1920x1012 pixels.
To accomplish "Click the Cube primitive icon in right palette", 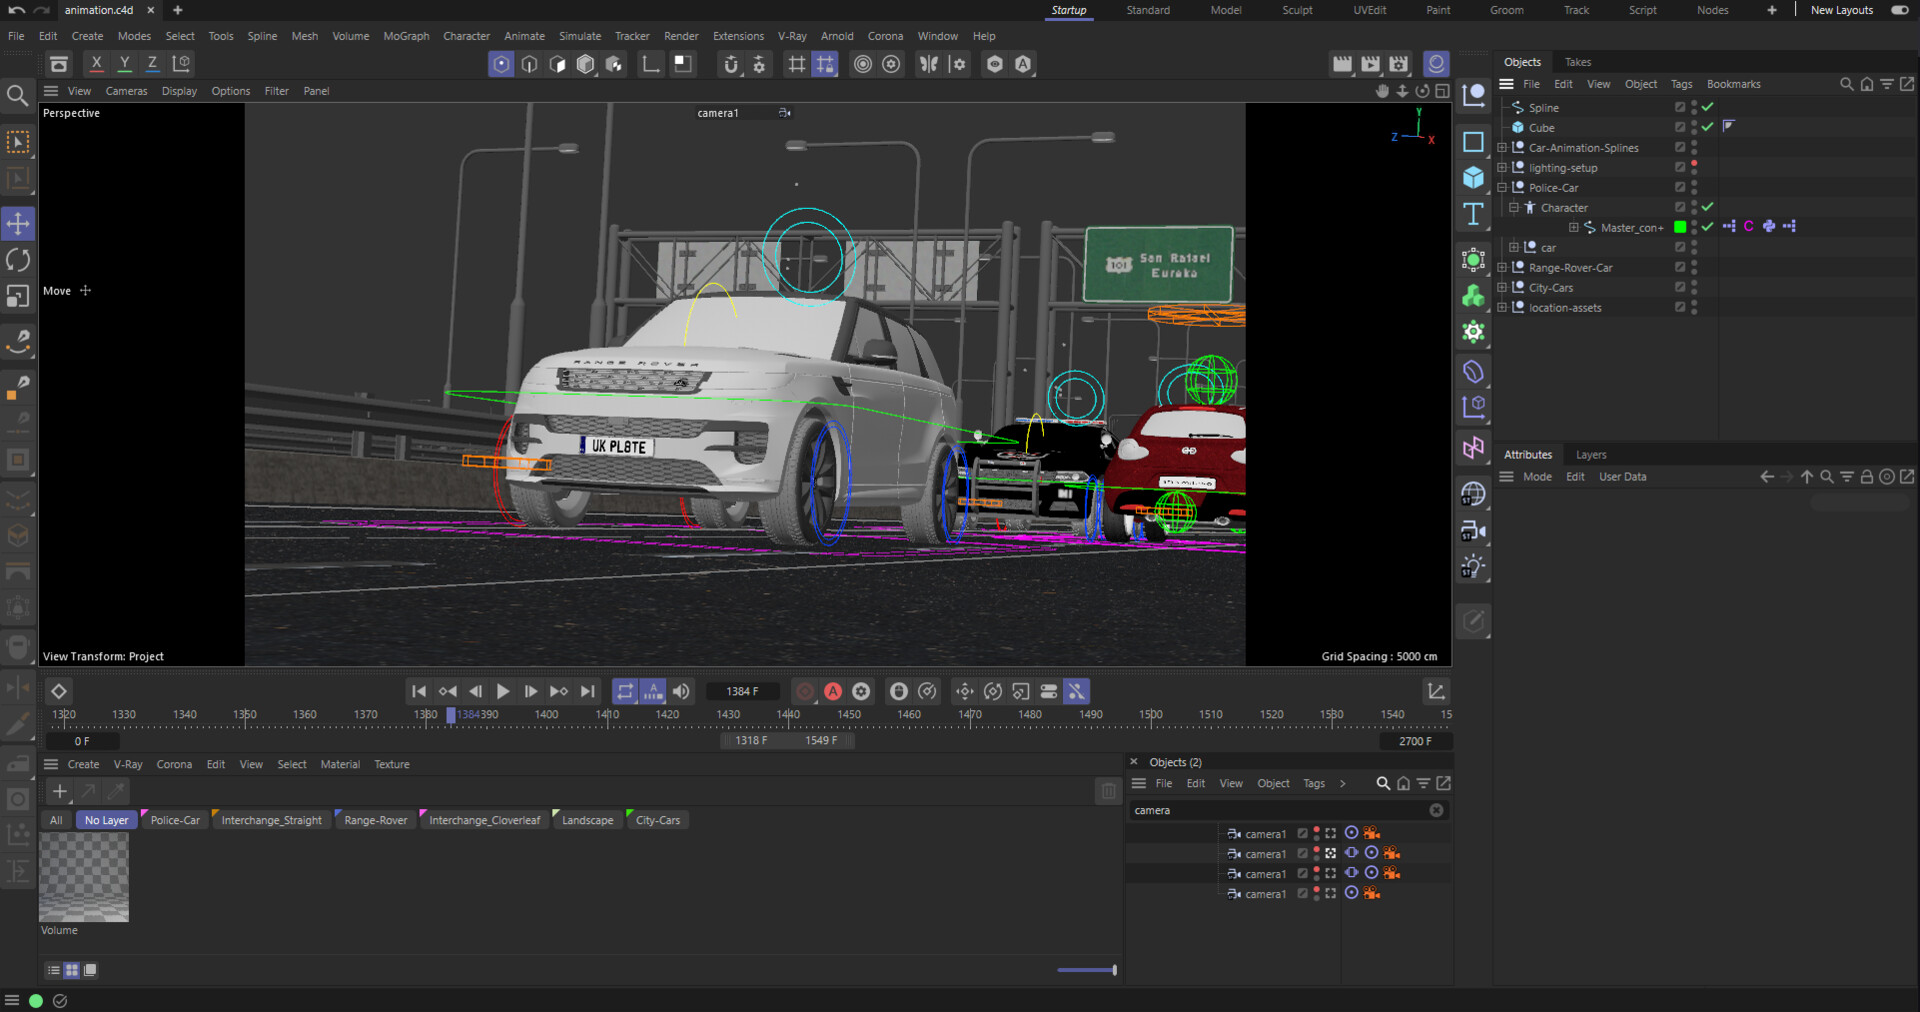I will 1473,178.
